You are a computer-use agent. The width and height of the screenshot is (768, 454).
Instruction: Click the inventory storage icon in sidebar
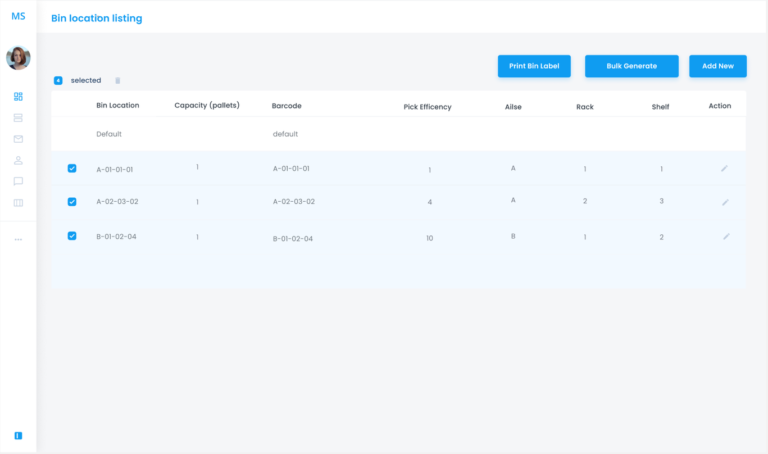click(x=18, y=118)
